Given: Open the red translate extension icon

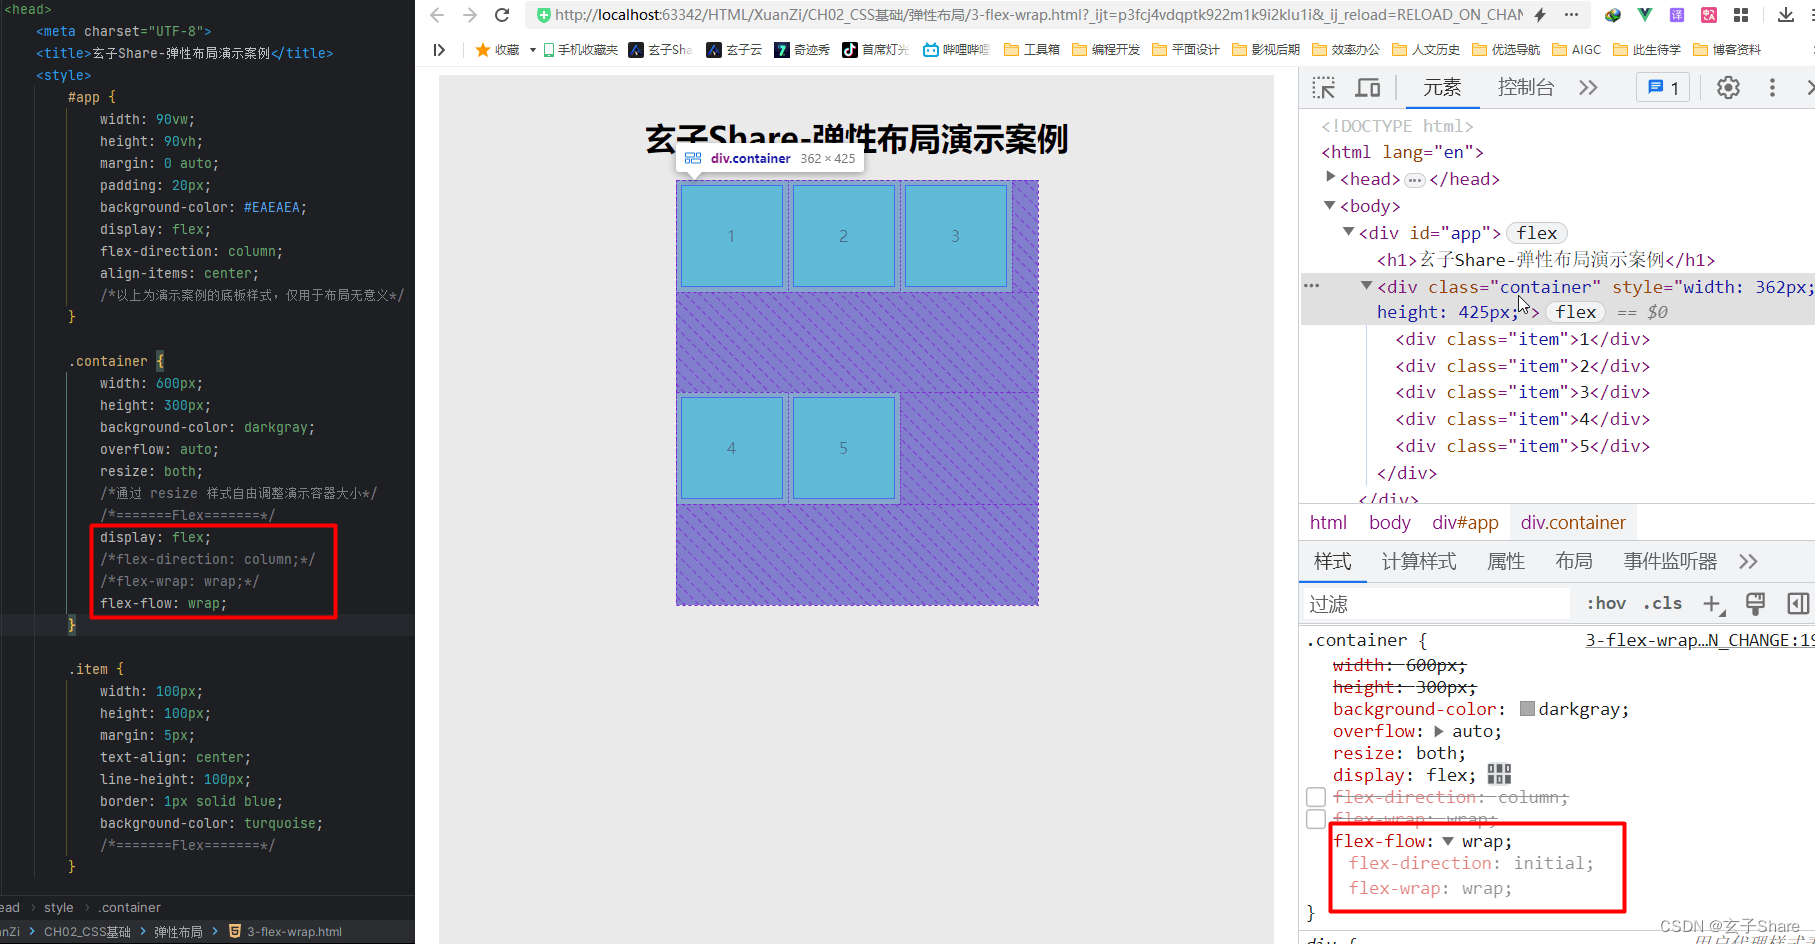Looking at the screenshot, I should point(1709,15).
